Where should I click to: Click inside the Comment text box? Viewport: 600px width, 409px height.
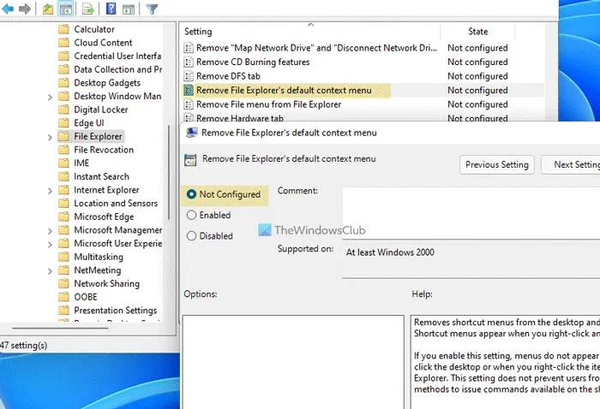(x=471, y=213)
